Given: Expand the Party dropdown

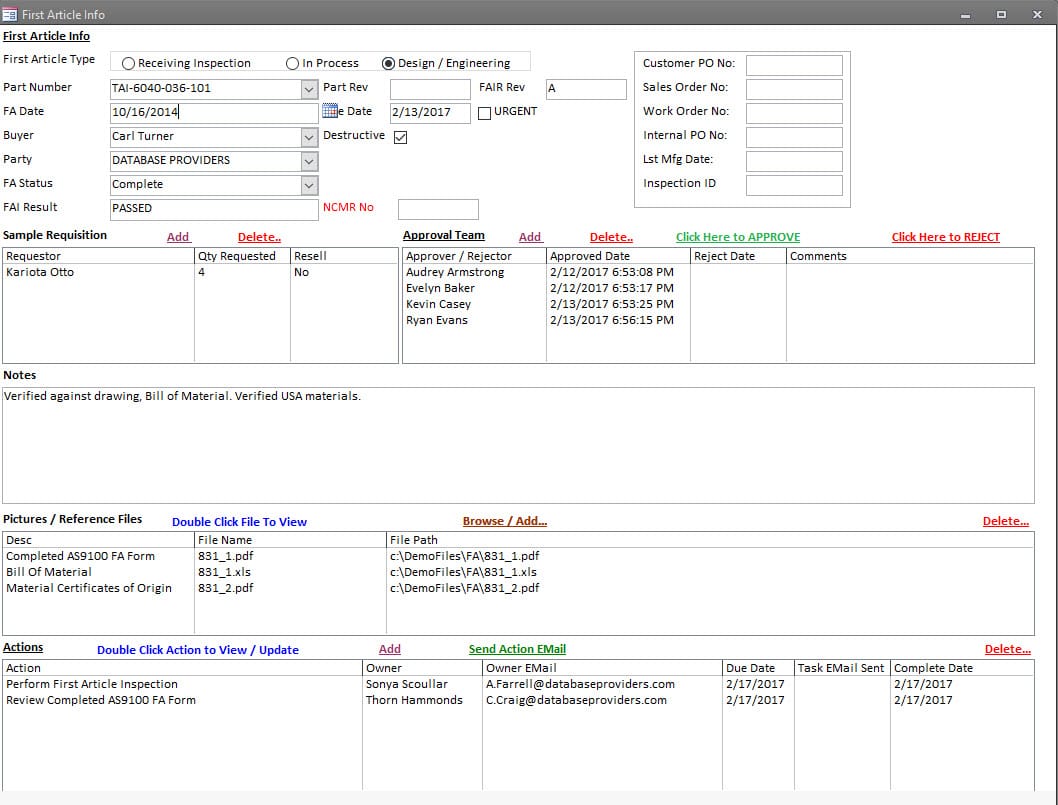Looking at the screenshot, I should 309,161.
